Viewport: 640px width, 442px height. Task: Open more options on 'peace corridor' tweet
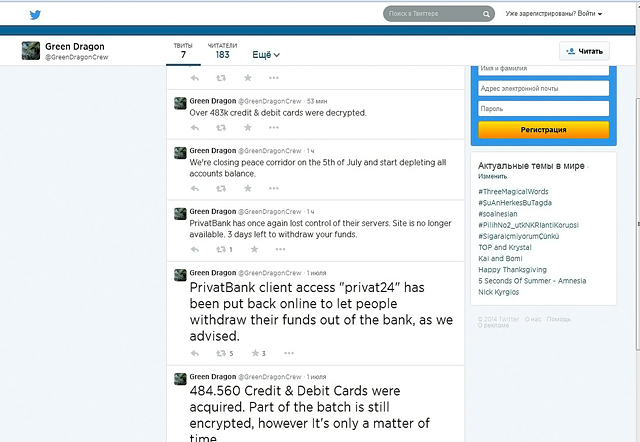[274, 188]
